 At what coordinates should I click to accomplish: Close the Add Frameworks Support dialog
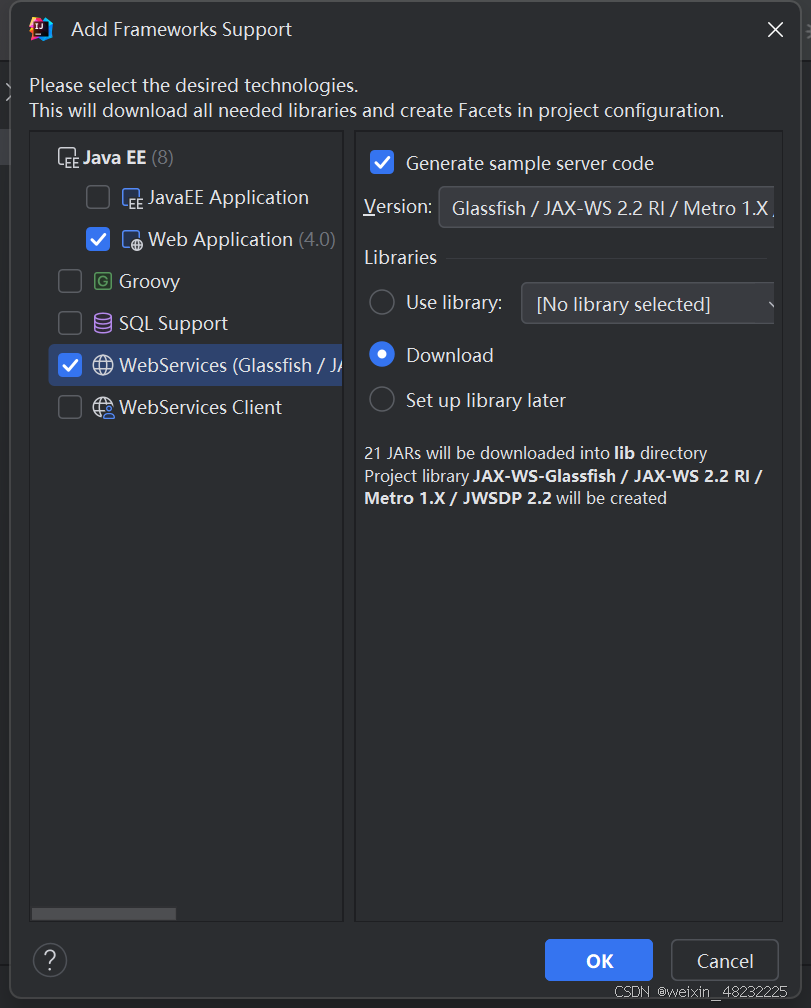(776, 30)
